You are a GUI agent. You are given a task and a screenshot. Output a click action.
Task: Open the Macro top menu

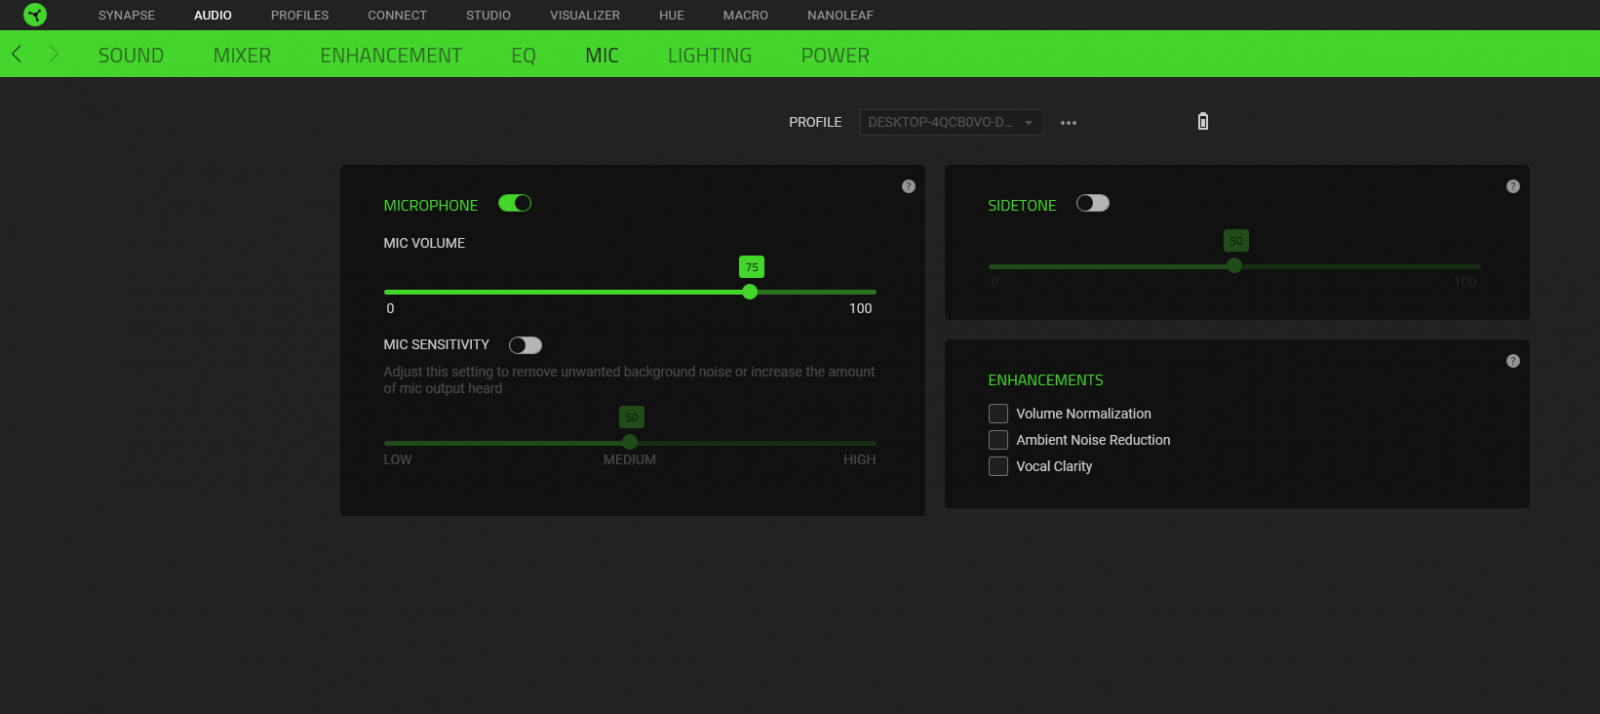746,15
